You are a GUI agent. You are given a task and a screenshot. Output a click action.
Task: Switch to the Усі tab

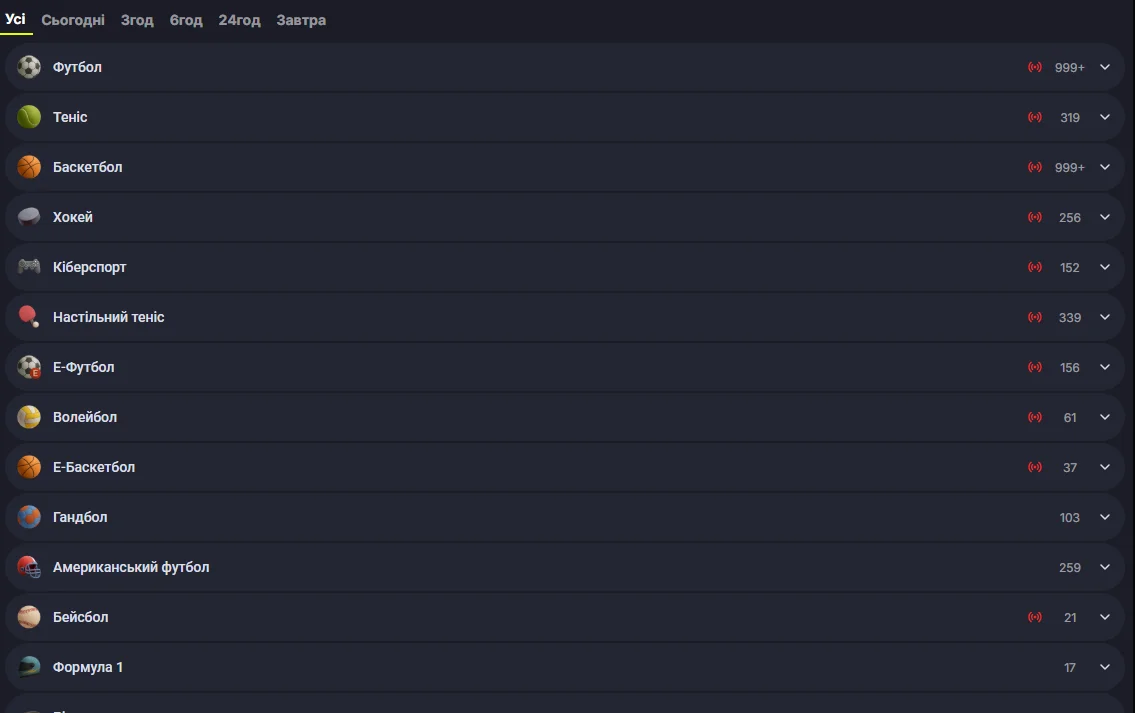pyautogui.click(x=15, y=20)
